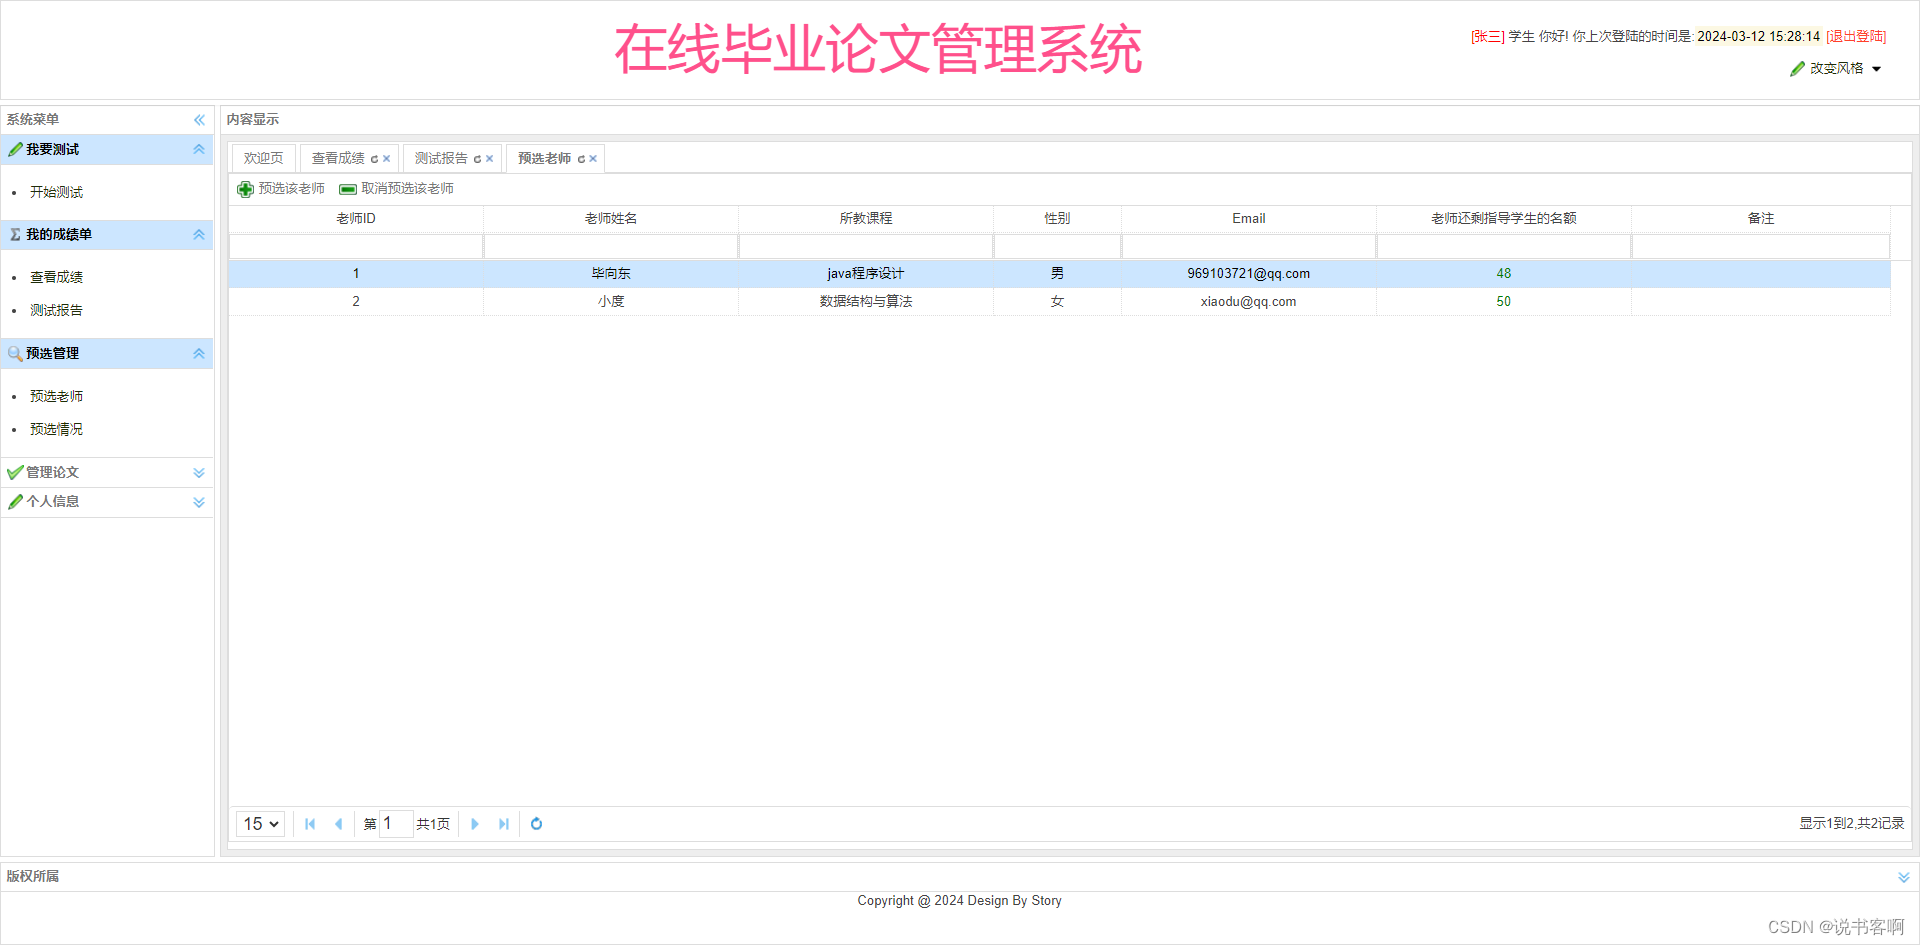Go to the last page
Viewport: 1920px width, 945px height.
coord(503,824)
